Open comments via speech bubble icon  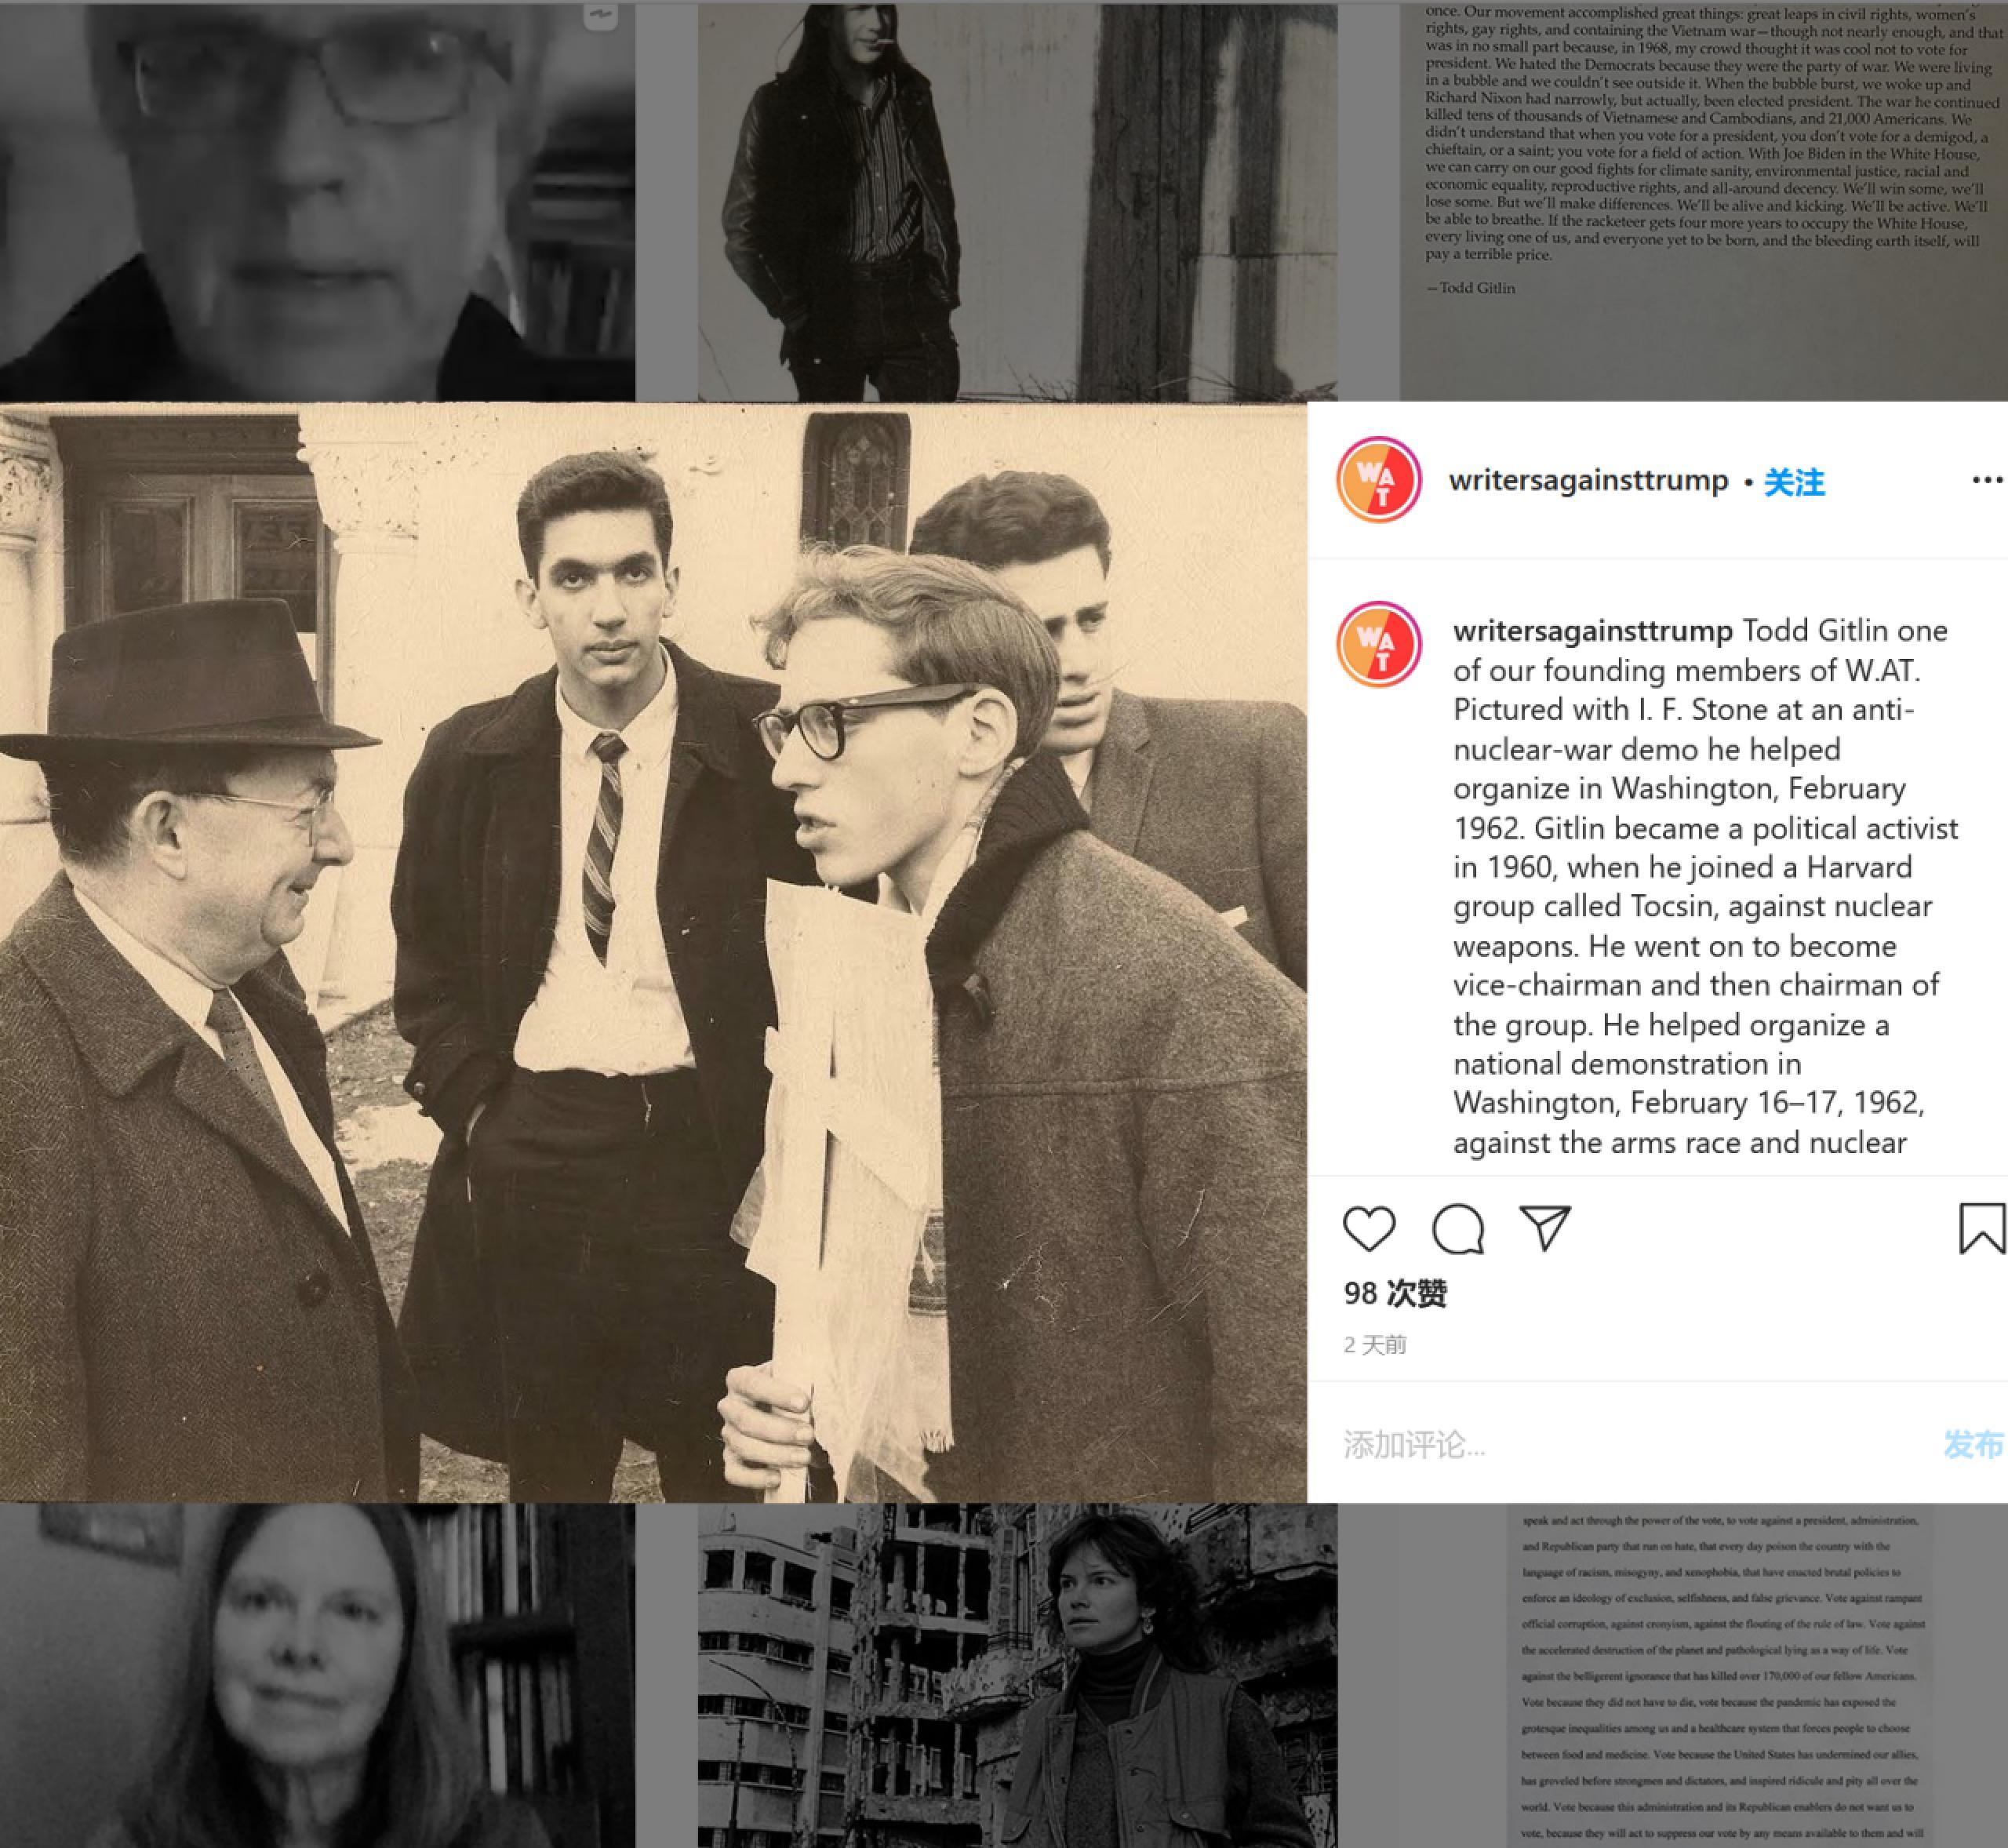coord(1458,1229)
